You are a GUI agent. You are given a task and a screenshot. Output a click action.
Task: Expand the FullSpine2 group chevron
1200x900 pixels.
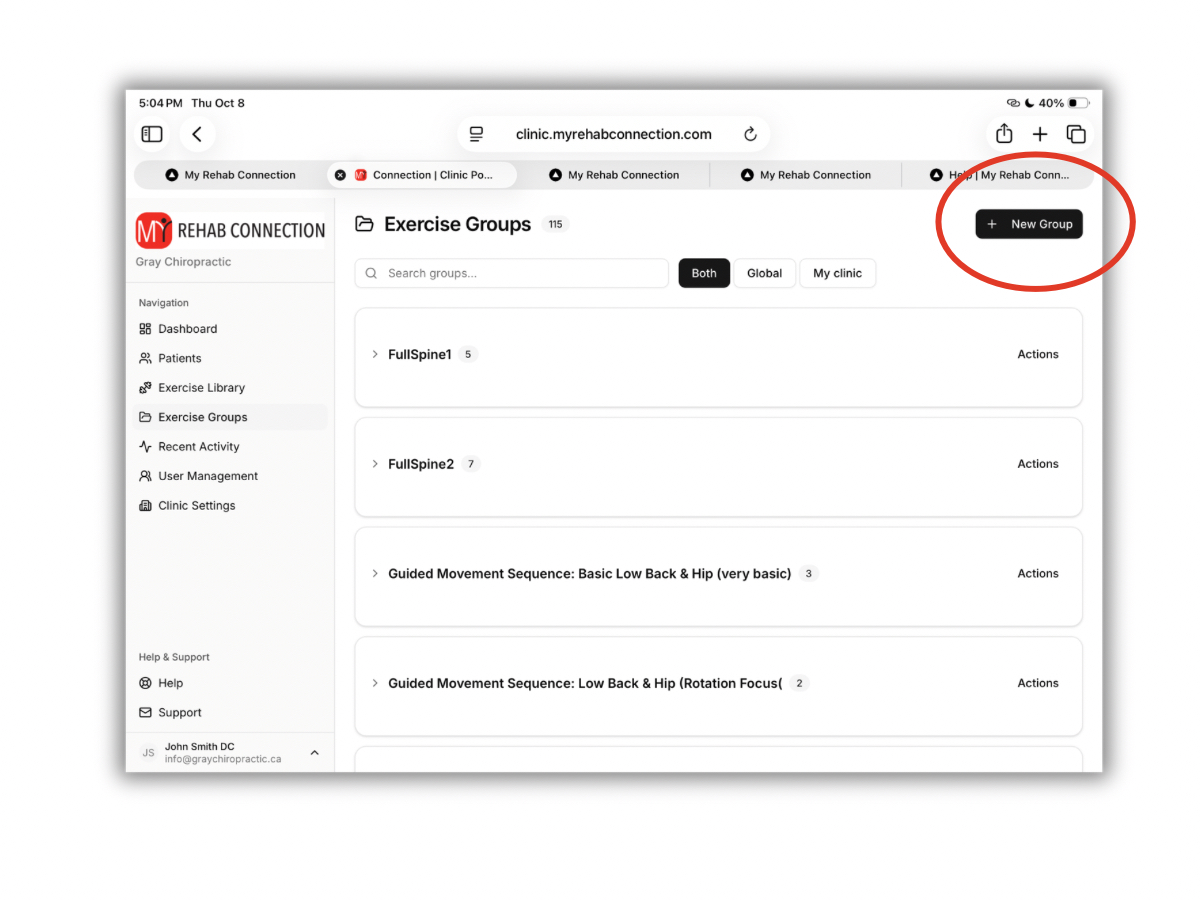coord(375,464)
